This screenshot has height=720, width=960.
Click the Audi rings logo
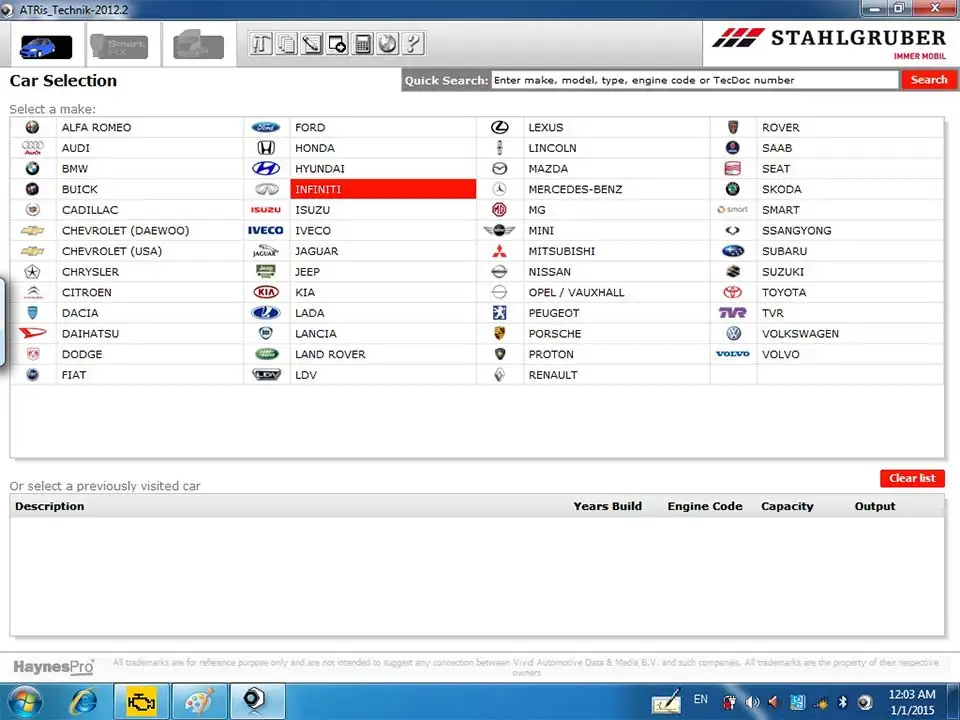[32, 148]
